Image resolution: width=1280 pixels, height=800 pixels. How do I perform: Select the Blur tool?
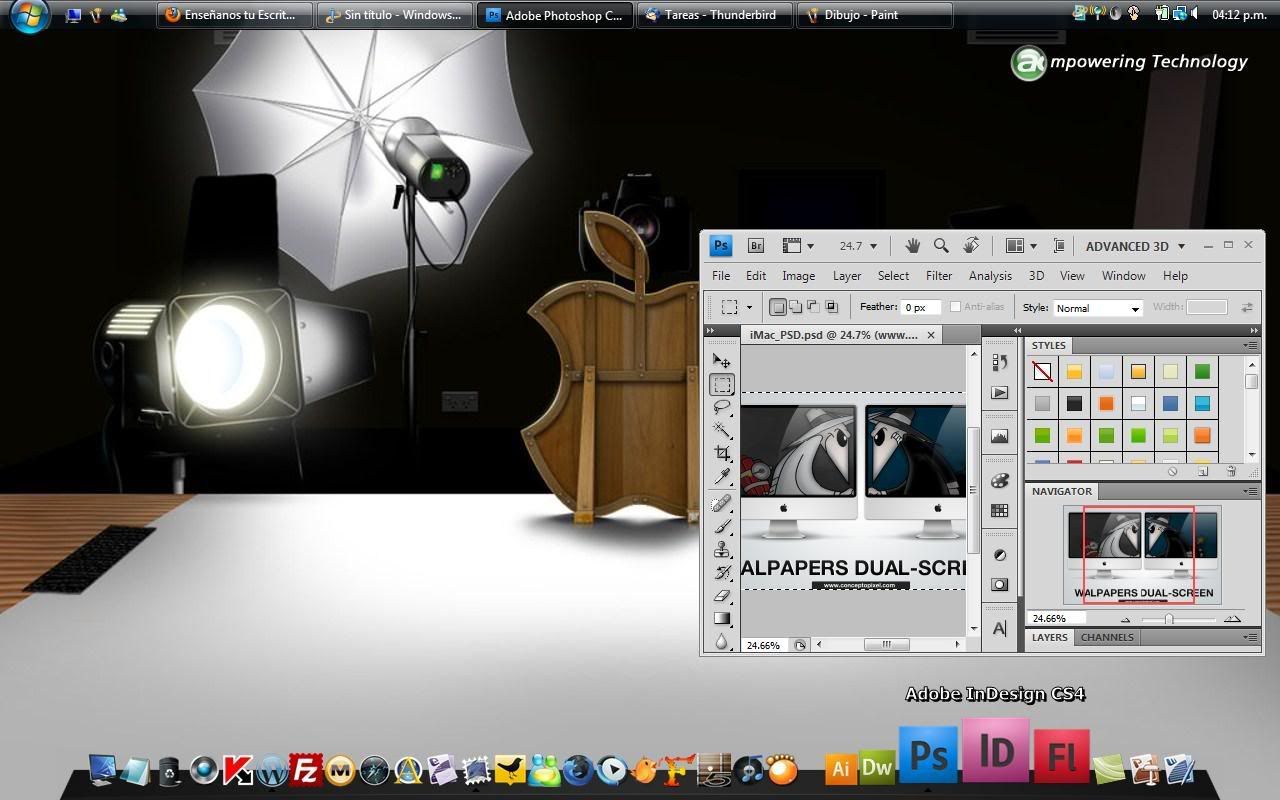tap(722, 641)
